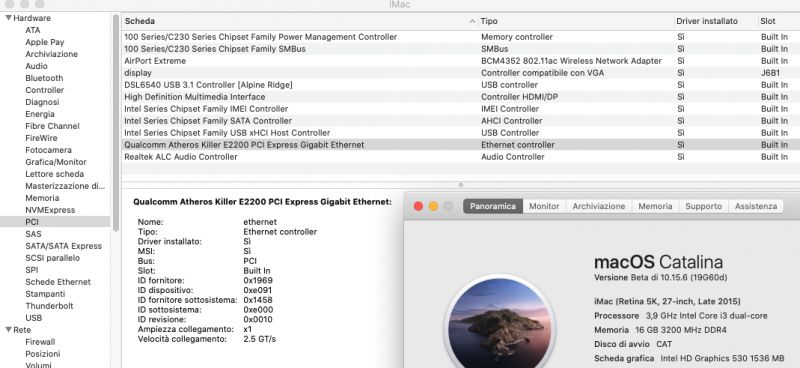This screenshot has width=800, height=368.
Task: Click the J6B1 slot cell
Action: [x=770, y=73]
